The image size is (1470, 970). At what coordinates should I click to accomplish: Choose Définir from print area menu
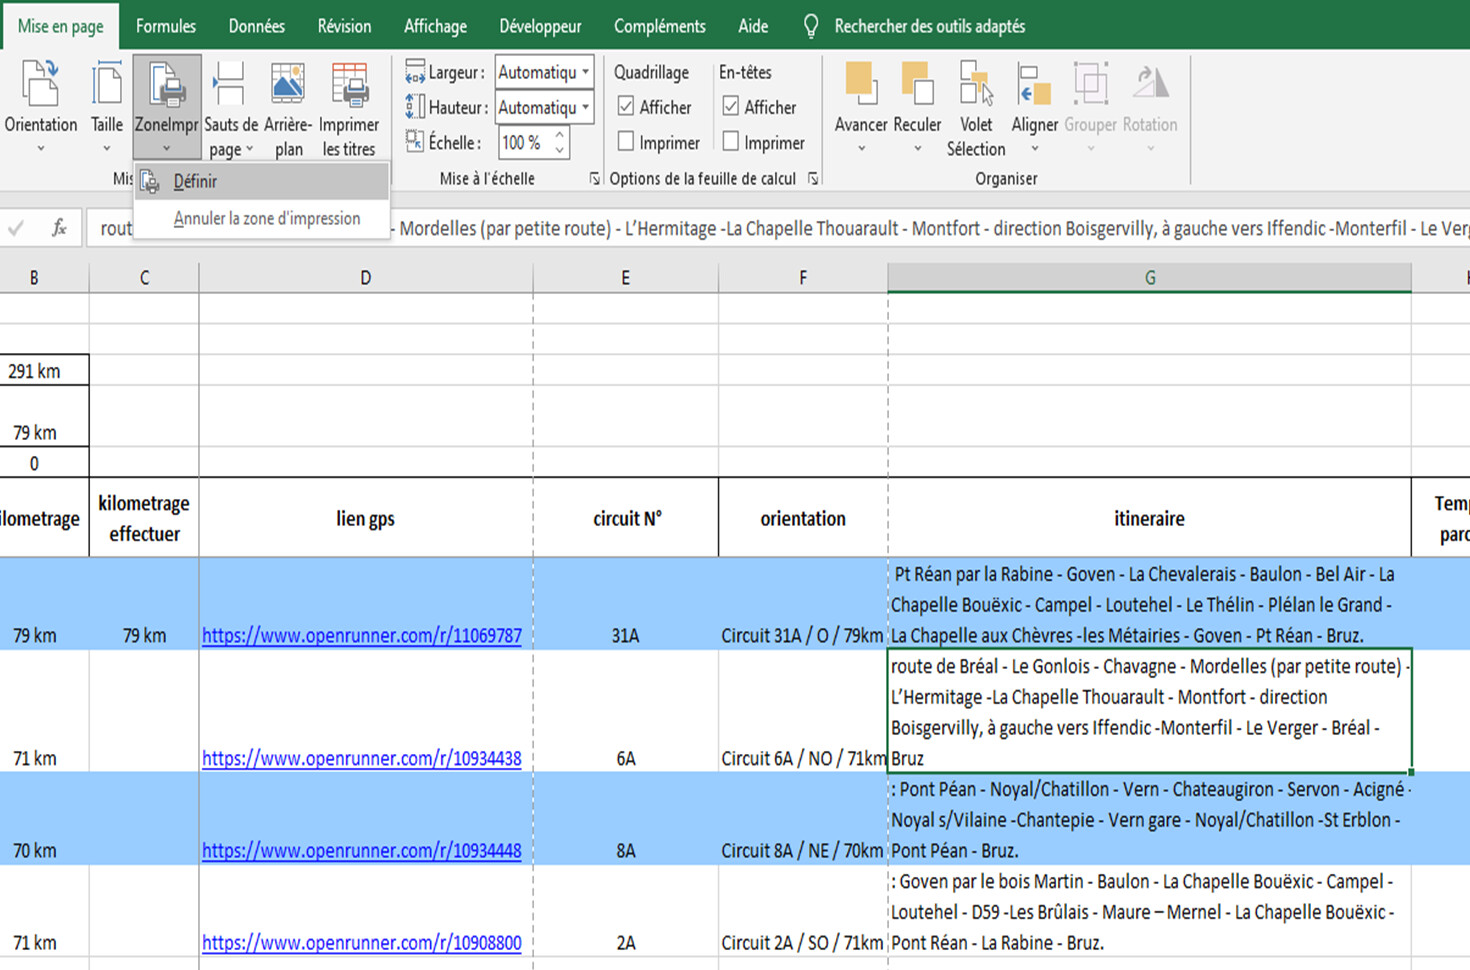coord(262,181)
